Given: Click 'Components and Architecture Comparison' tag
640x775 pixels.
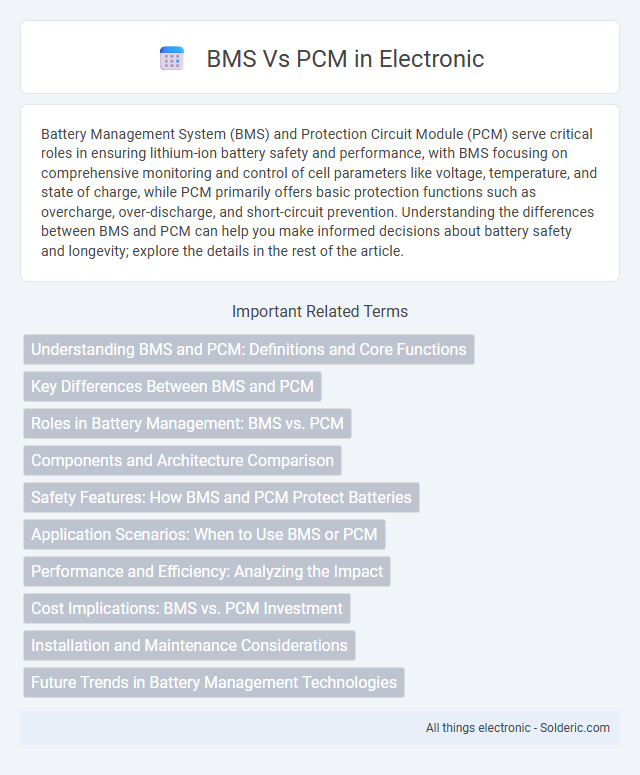Looking at the screenshot, I should (182, 461).
